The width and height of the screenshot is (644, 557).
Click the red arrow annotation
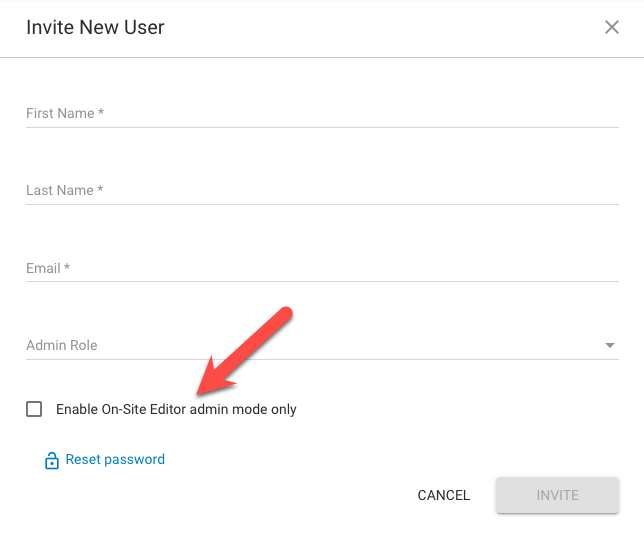(x=244, y=352)
